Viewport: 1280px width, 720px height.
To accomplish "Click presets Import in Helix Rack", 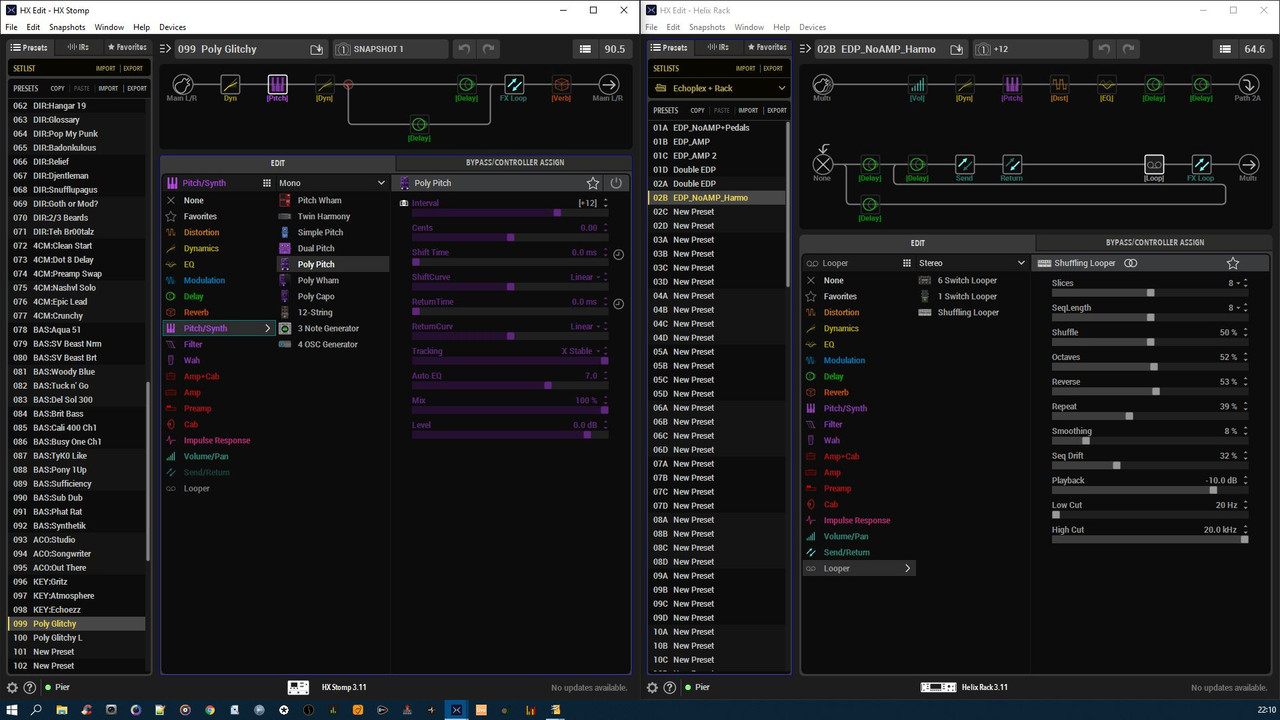I will coord(748,110).
